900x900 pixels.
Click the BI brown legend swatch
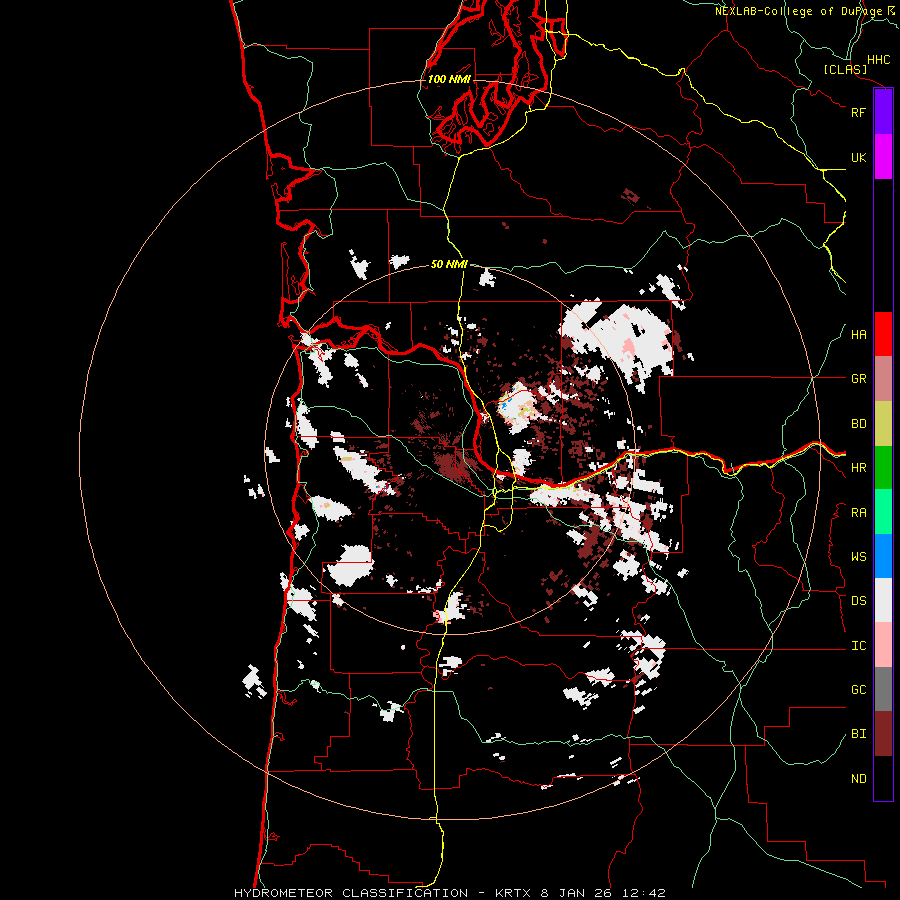883,734
